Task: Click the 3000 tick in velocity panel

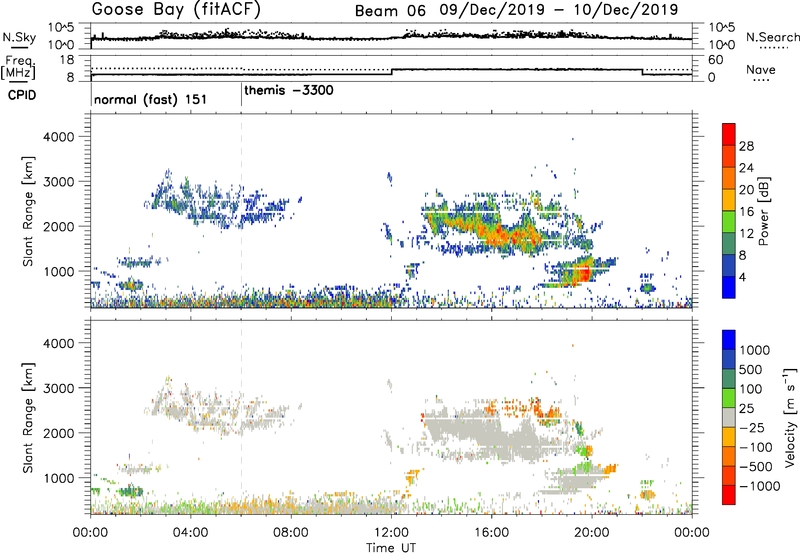Action: coord(59,388)
